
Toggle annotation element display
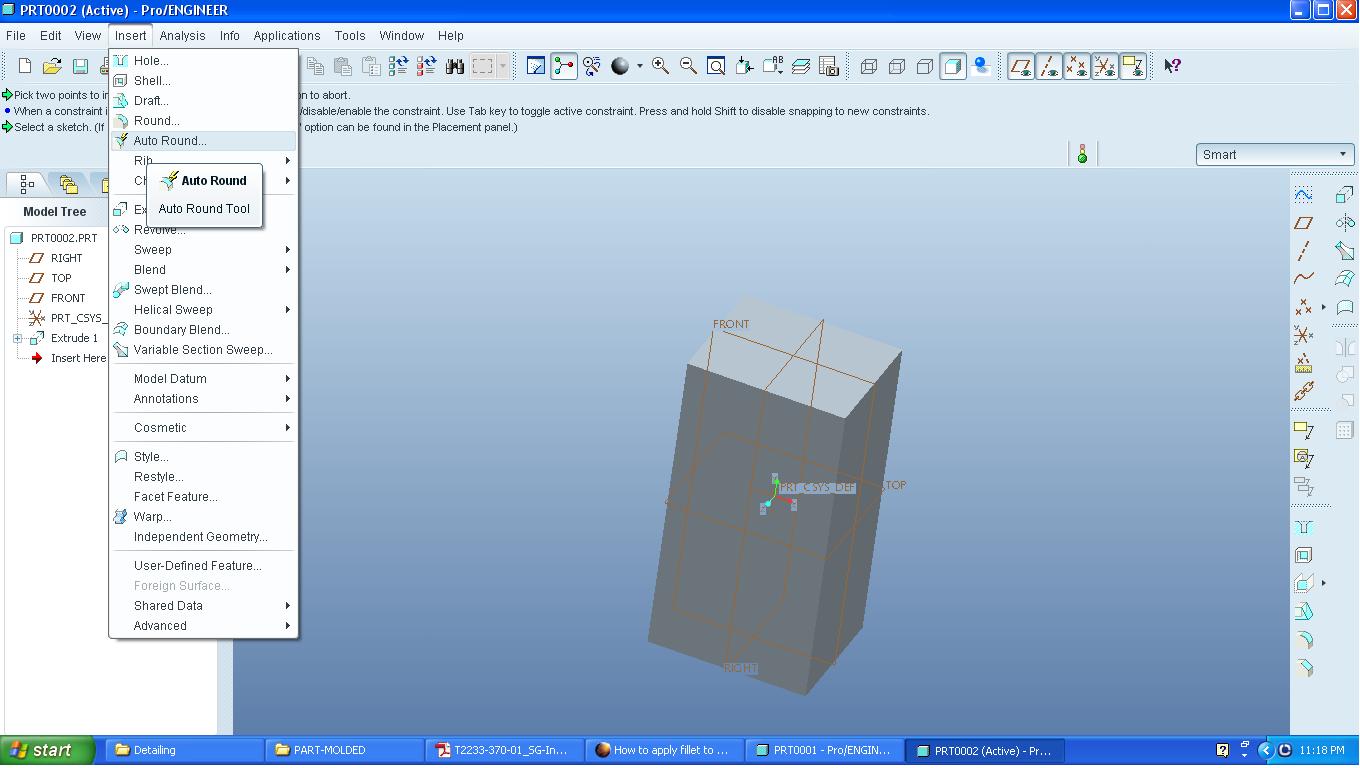tap(1133, 66)
